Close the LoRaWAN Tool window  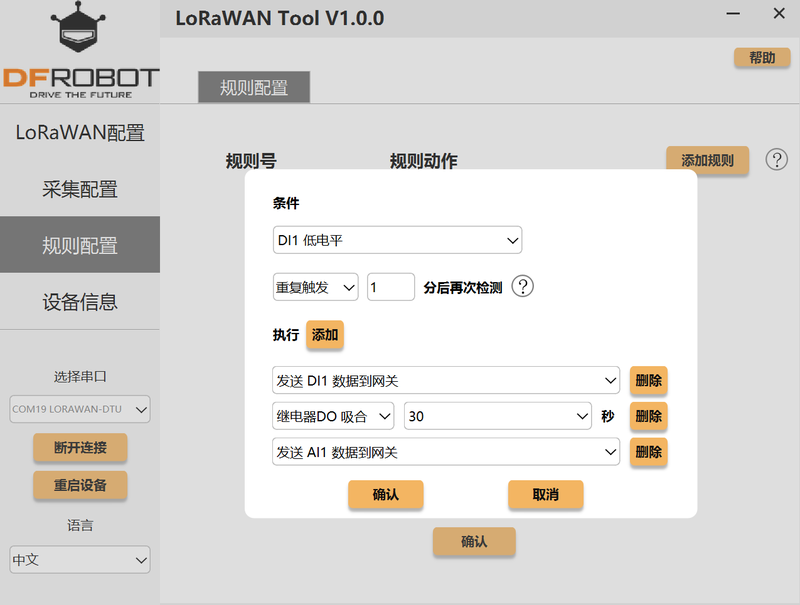click(779, 15)
